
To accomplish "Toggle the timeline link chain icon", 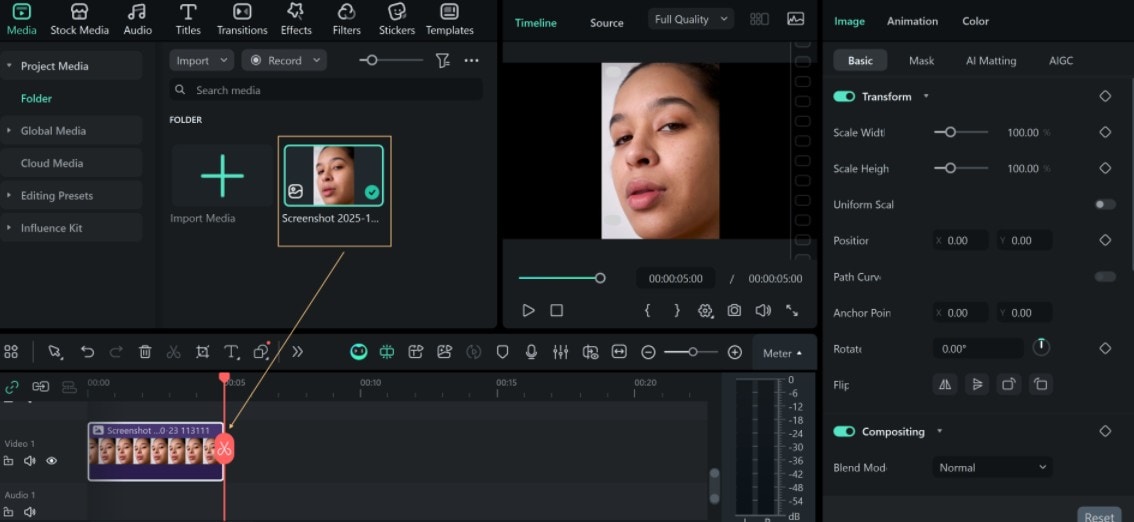I will click(12, 387).
